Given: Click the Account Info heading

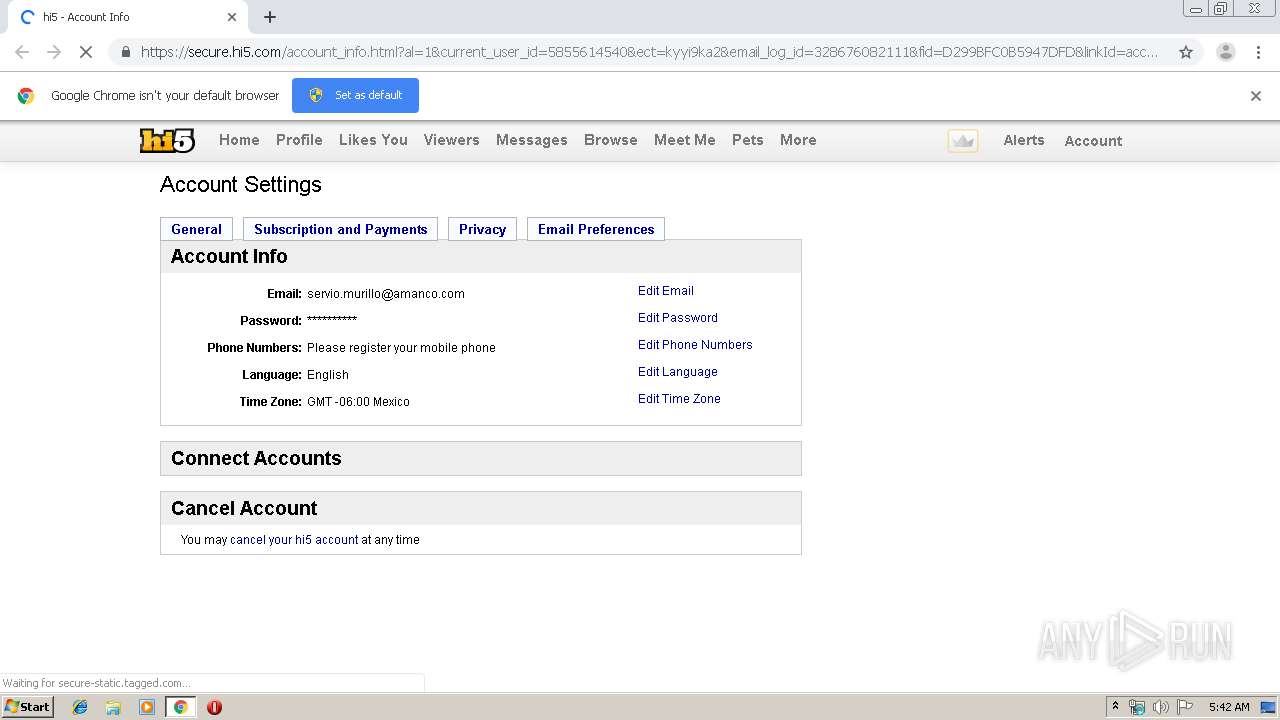Looking at the screenshot, I should (x=229, y=256).
